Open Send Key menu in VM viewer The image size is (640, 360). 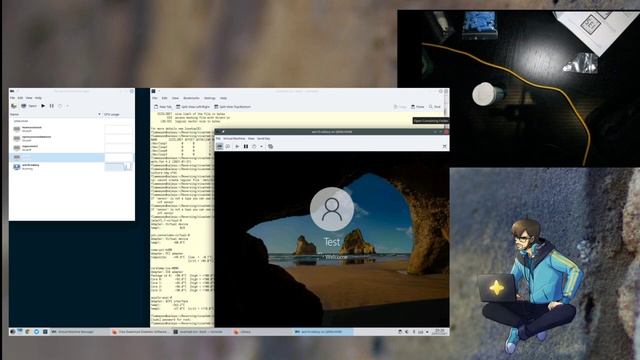pos(263,139)
